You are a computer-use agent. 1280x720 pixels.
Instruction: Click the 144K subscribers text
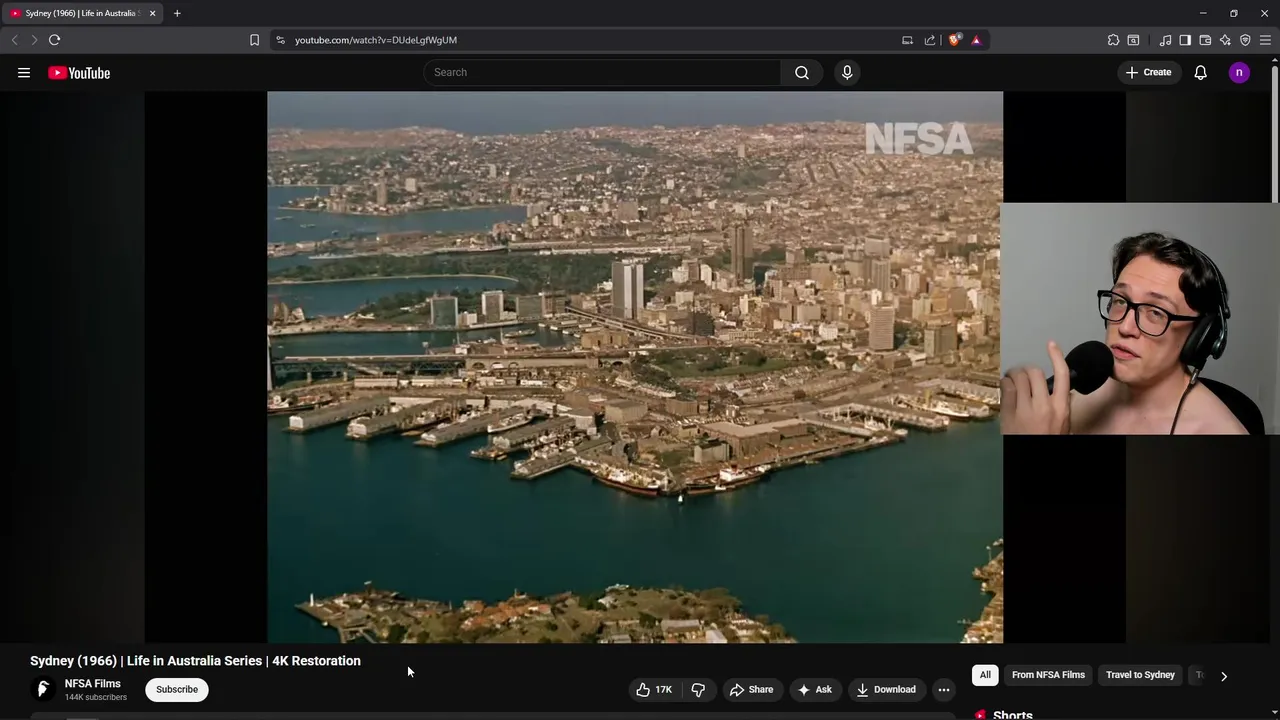click(x=96, y=697)
